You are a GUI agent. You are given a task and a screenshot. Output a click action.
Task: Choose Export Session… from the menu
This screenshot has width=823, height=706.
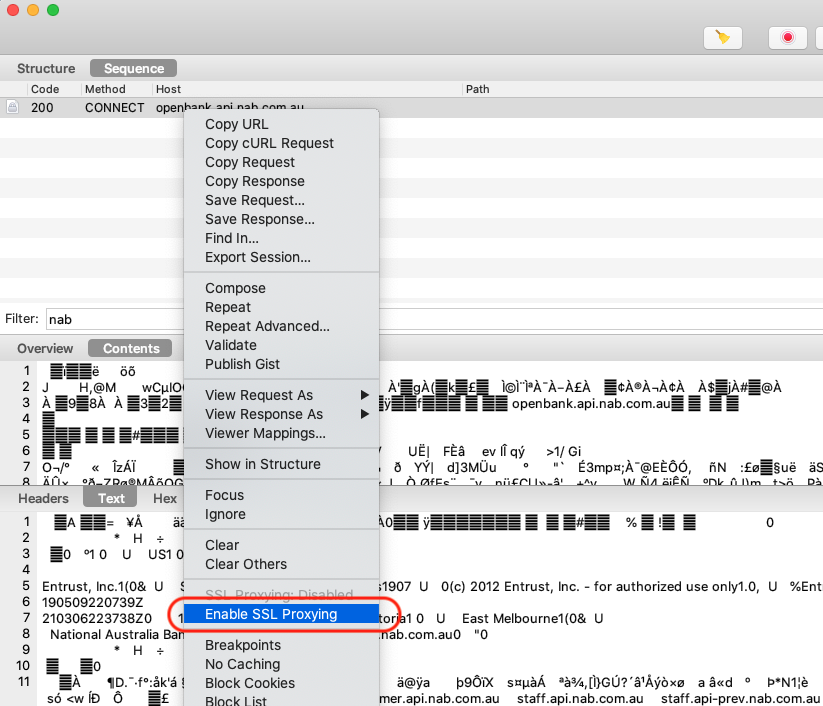point(257,257)
